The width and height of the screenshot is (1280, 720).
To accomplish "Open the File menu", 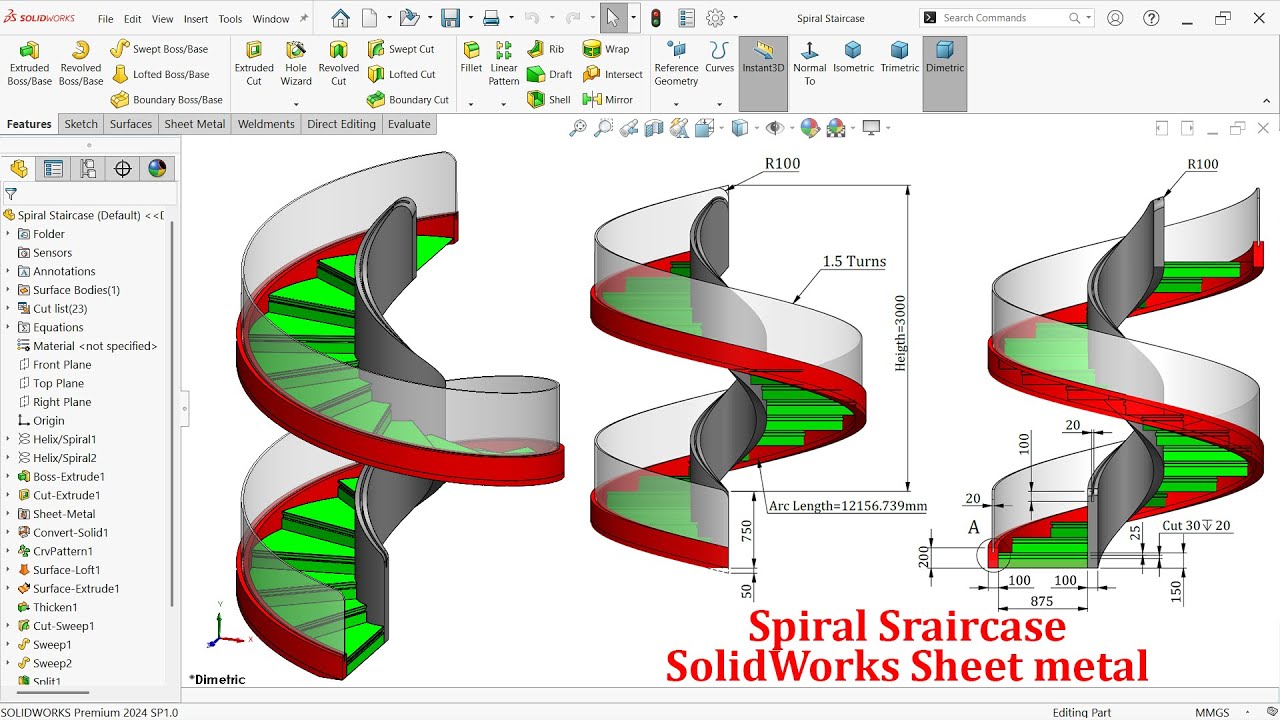I will click(105, 19).
